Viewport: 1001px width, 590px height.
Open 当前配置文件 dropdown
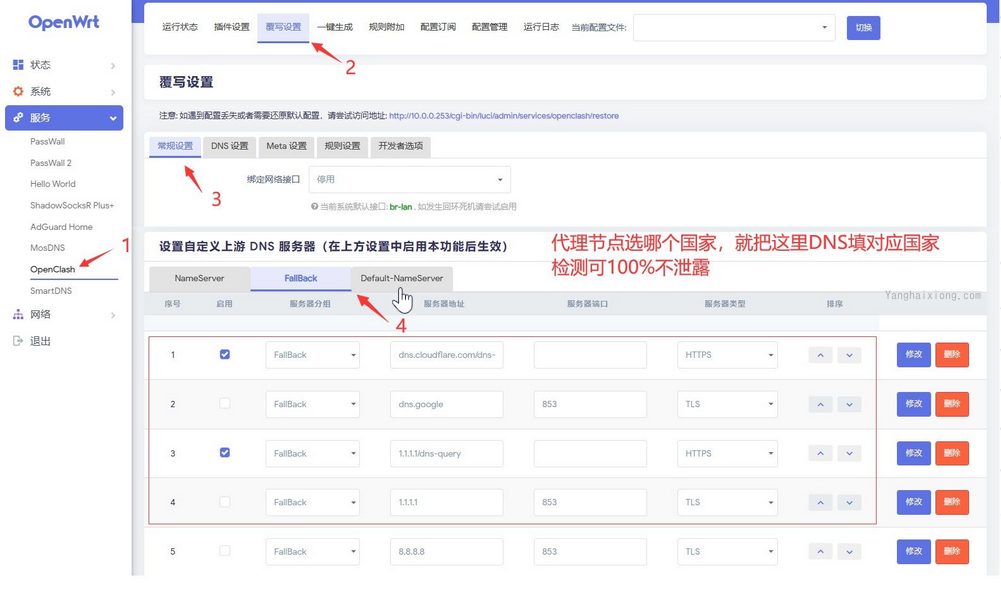(x=734, y=27)
